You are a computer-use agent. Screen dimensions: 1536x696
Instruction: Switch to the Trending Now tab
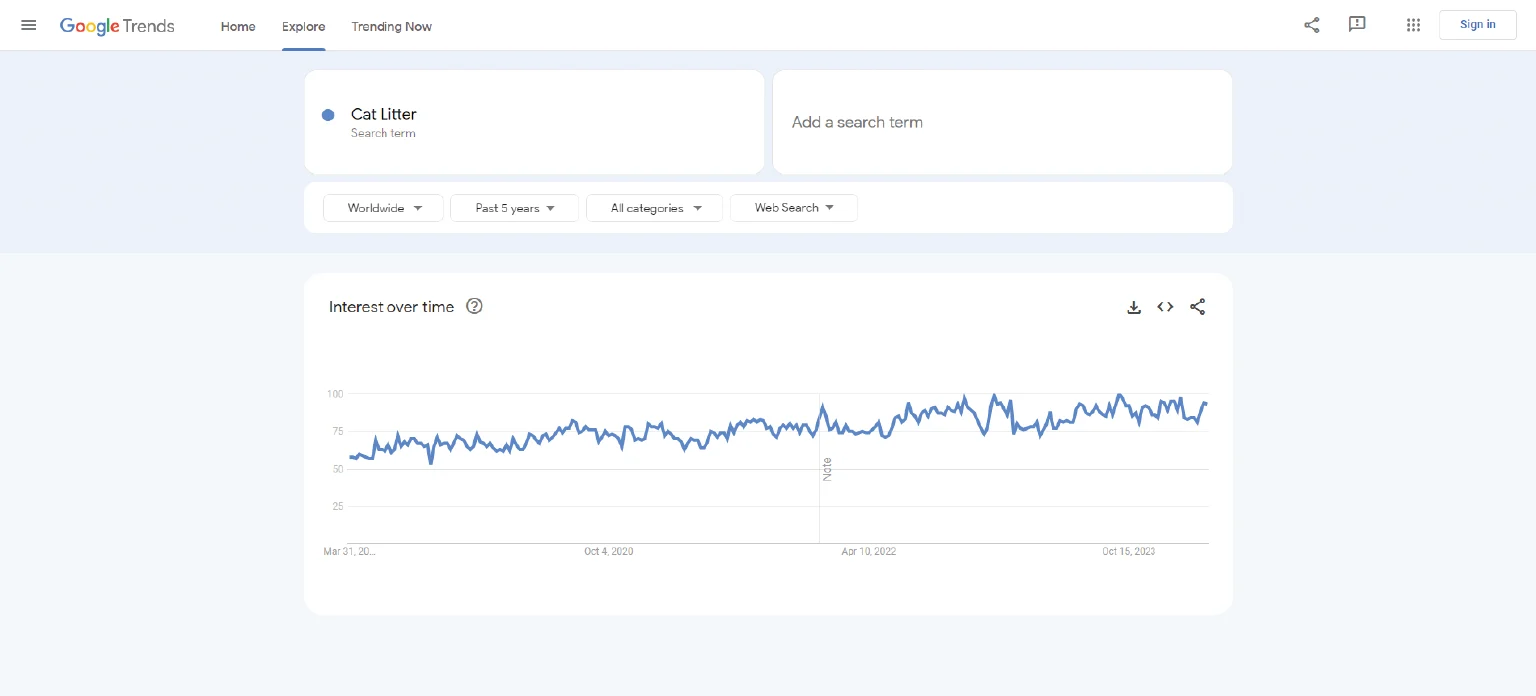coord(391,27)
